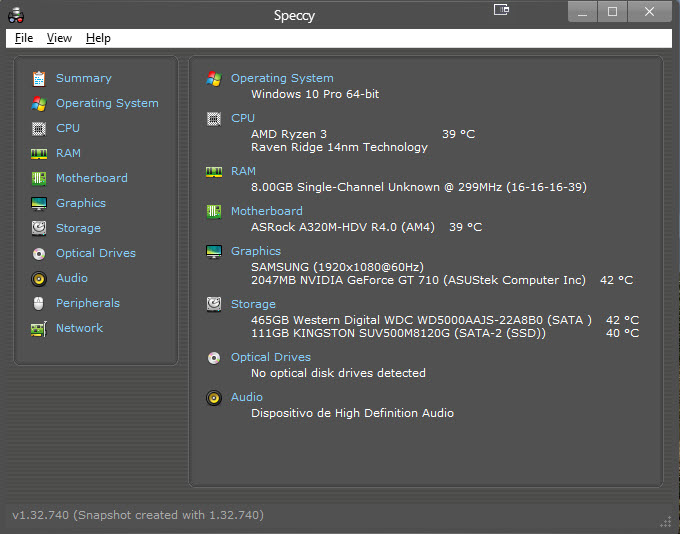Open Peripherals from sidebar
Image resolution: width=680 pixels, height=534 pixels.
coord(88,303)
